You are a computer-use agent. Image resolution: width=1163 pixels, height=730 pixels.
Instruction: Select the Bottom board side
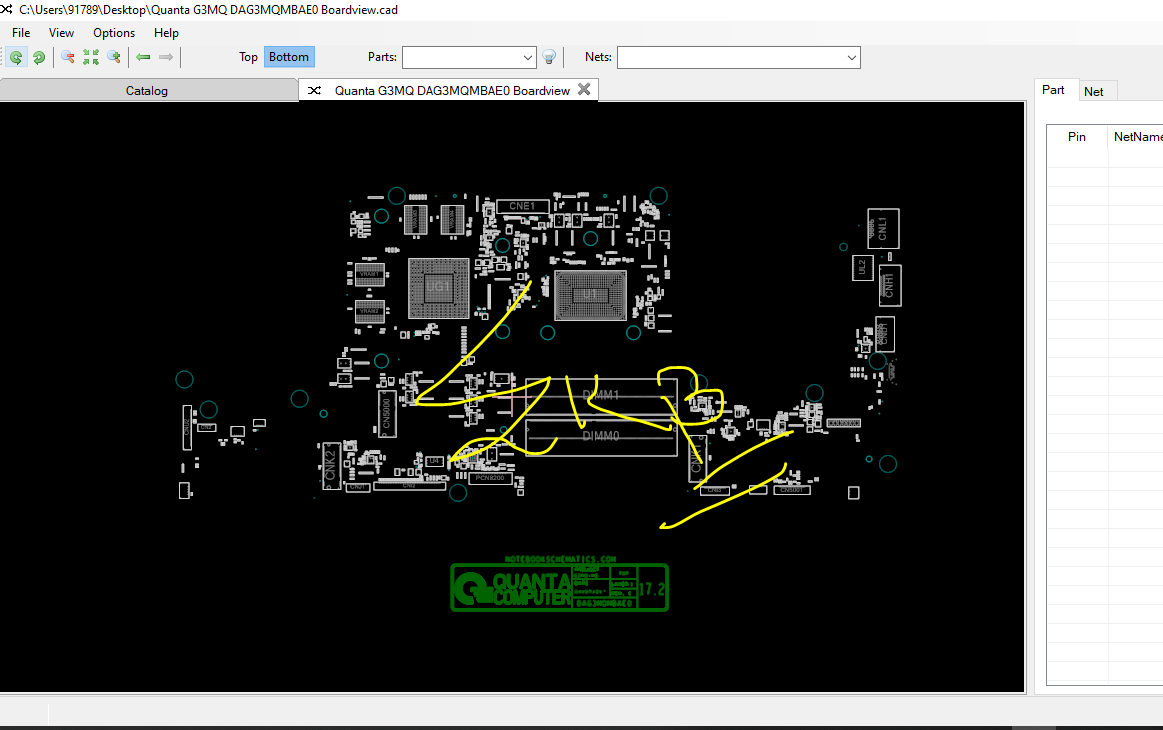click(289, 57)
